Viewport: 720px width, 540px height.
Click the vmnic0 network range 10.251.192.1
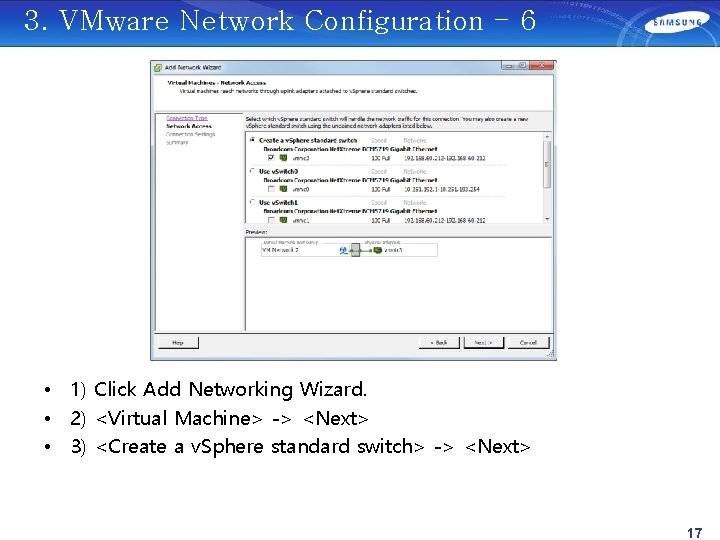point(442,189)
